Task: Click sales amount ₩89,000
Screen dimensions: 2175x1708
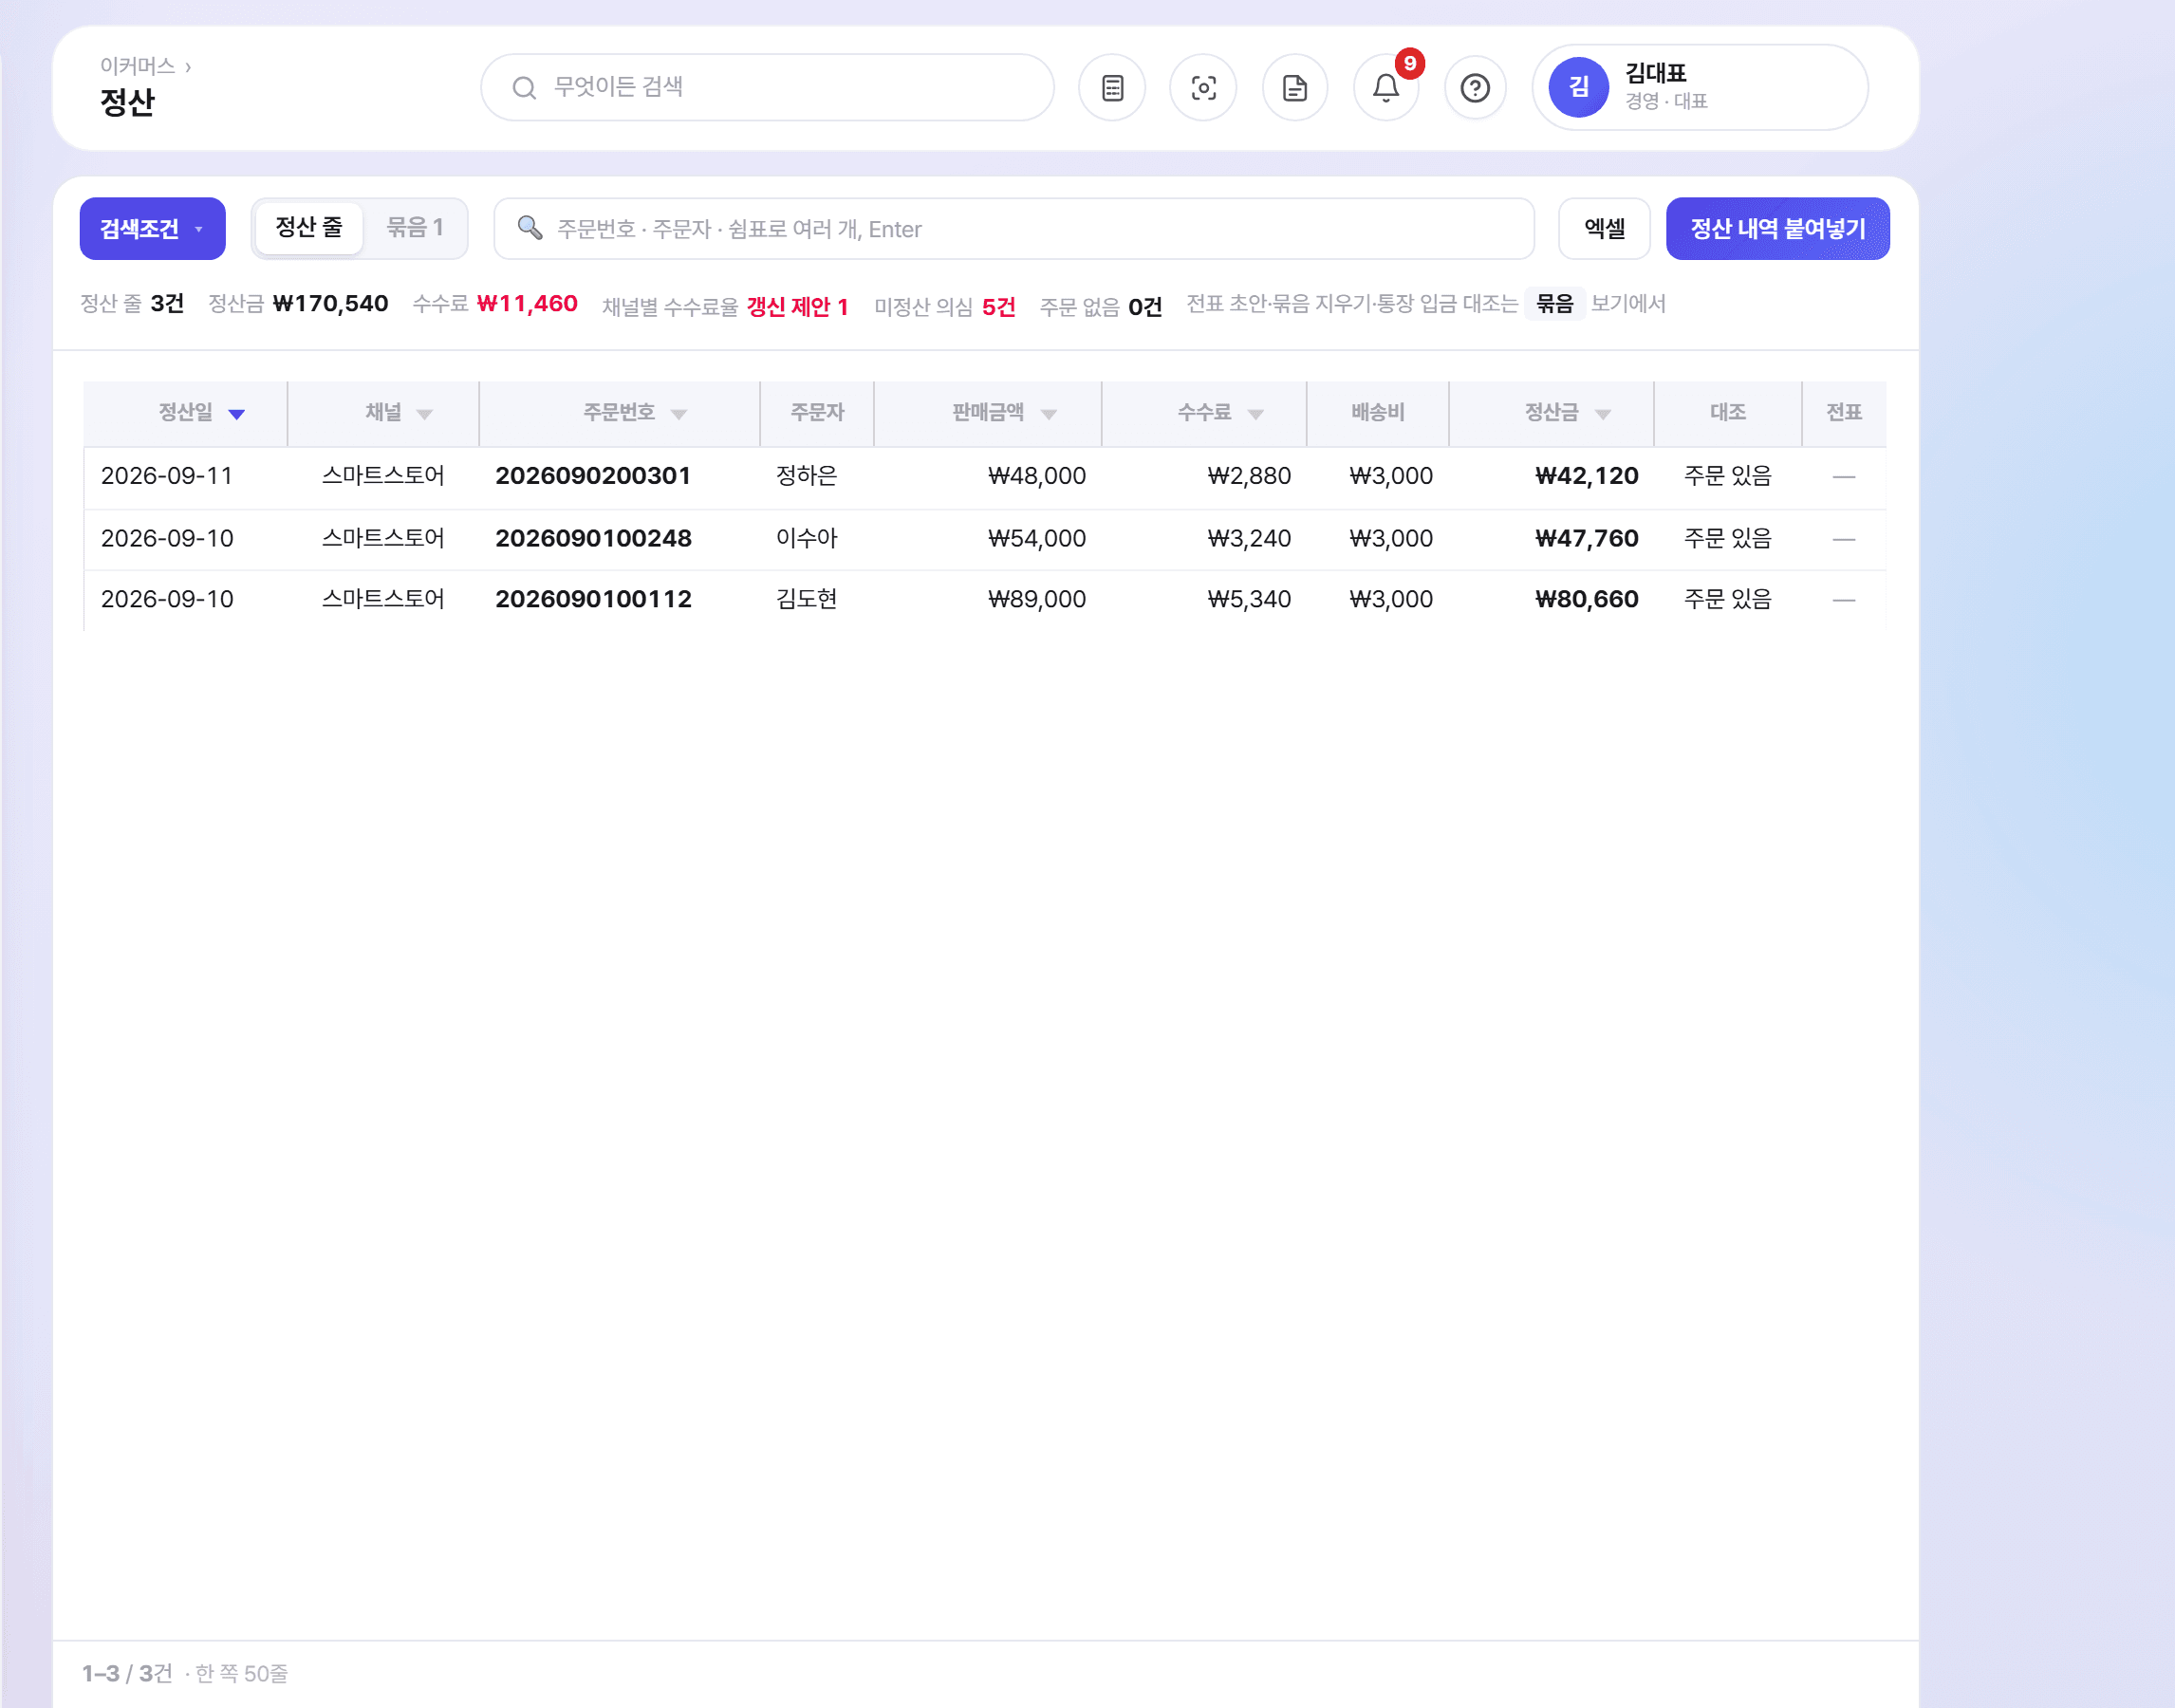Action: point(1037,599)
